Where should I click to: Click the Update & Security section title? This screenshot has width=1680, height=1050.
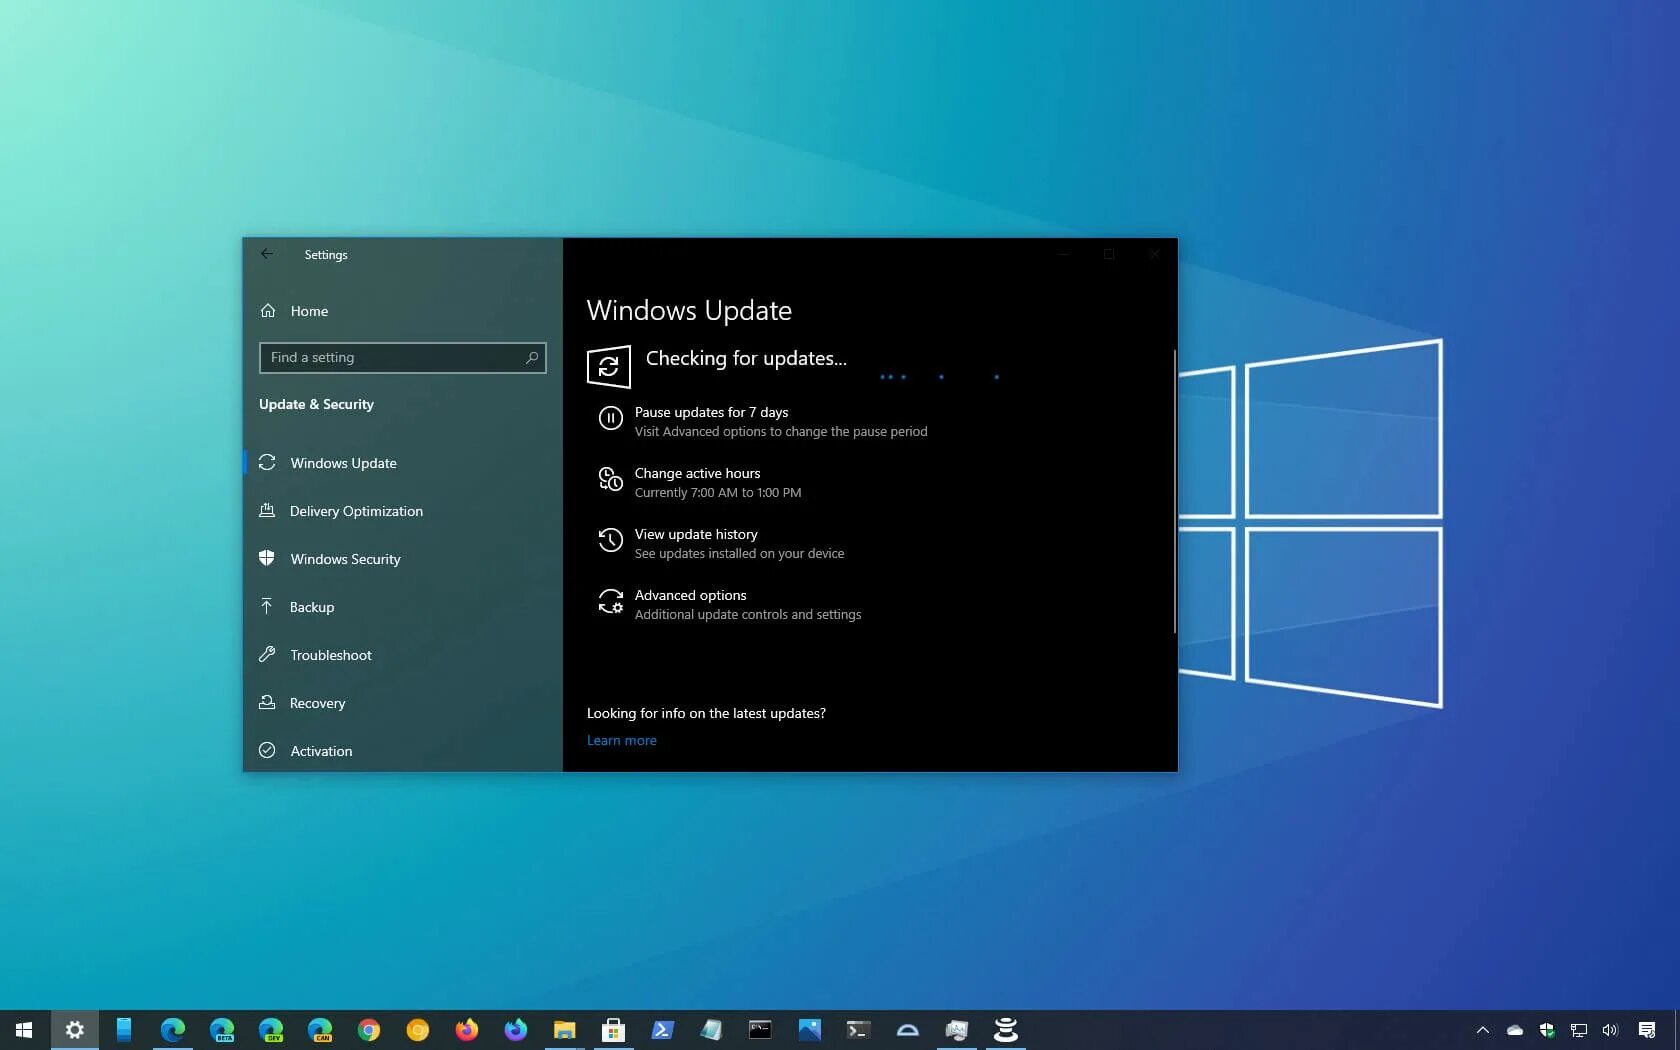(x=316, y=404)
